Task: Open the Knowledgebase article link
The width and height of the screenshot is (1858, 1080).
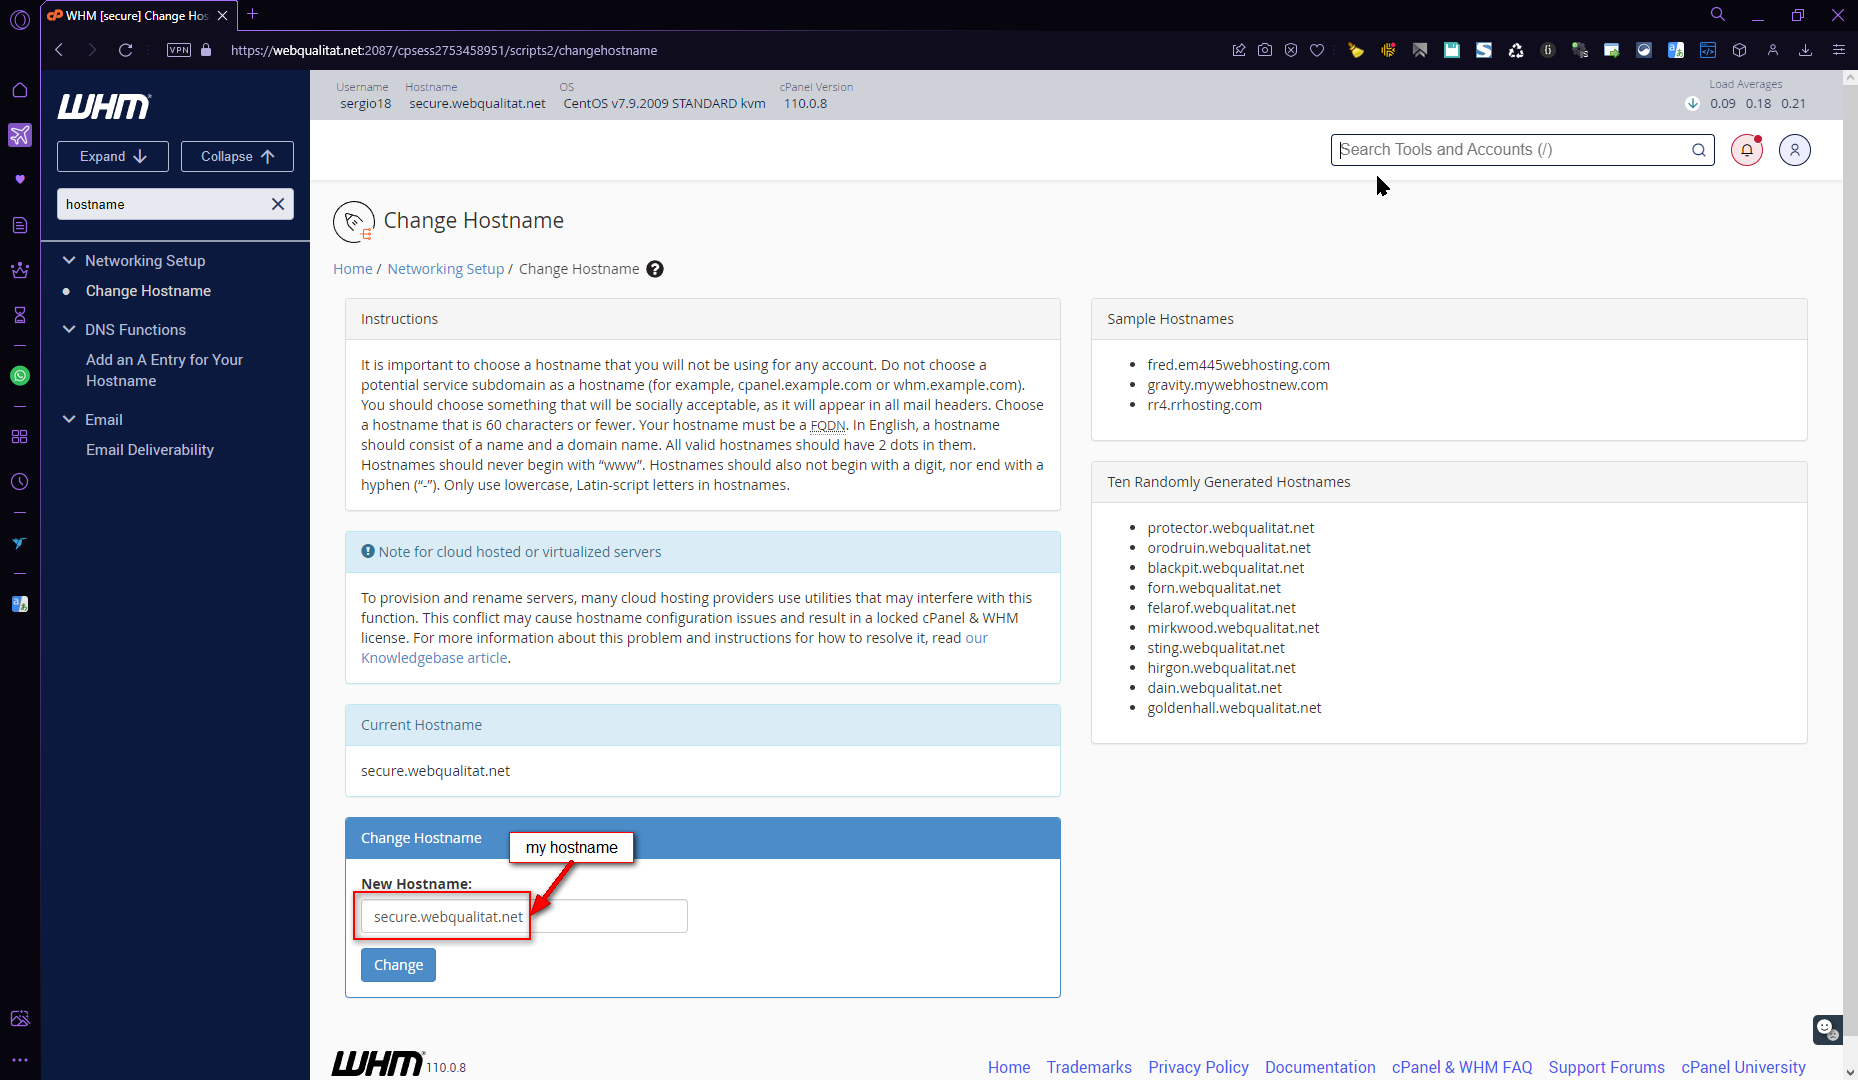Action: point(434,658)
